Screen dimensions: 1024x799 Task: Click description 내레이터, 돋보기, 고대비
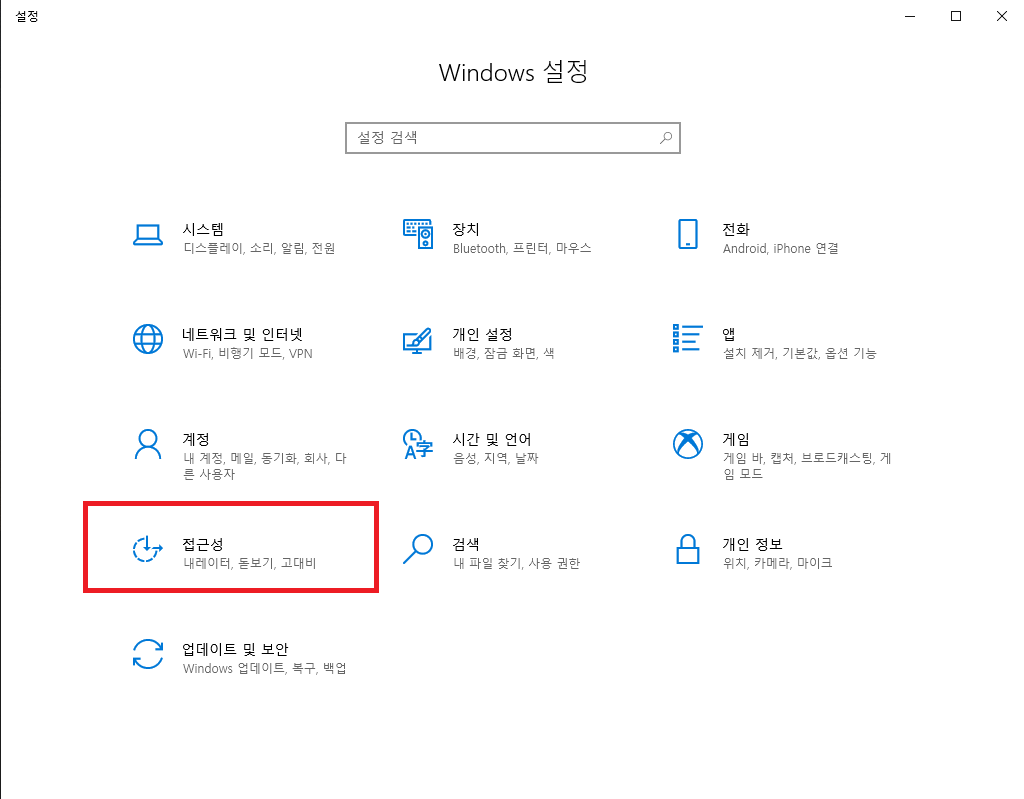point(249,563)
